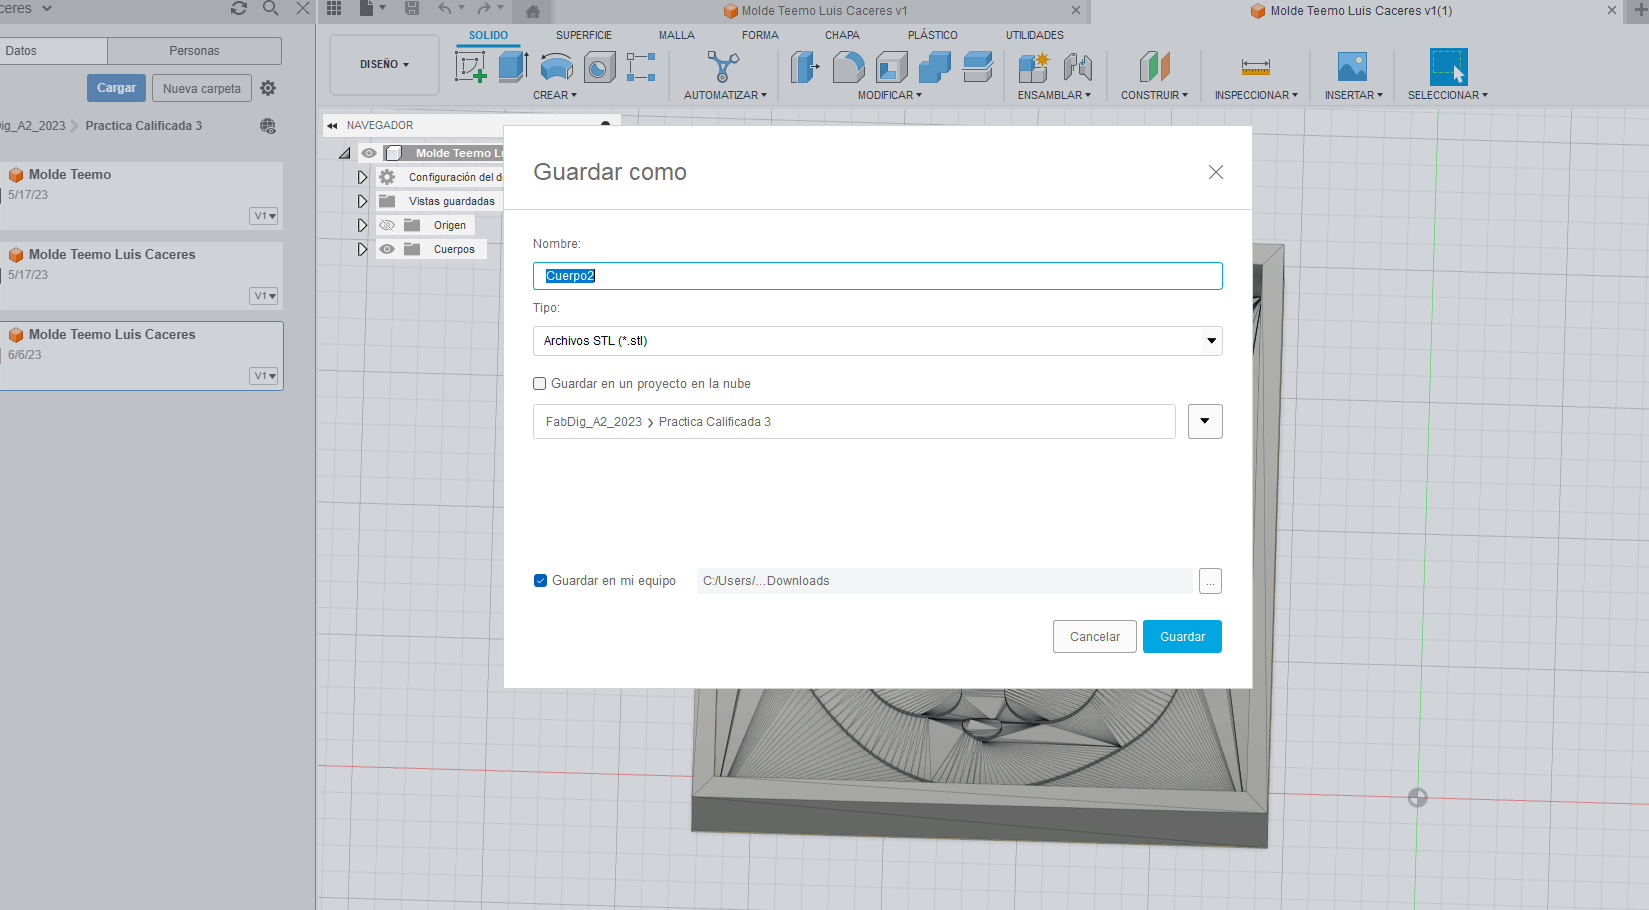Select the Extrude tool
1649x910 pixels.
coord(513,67)
